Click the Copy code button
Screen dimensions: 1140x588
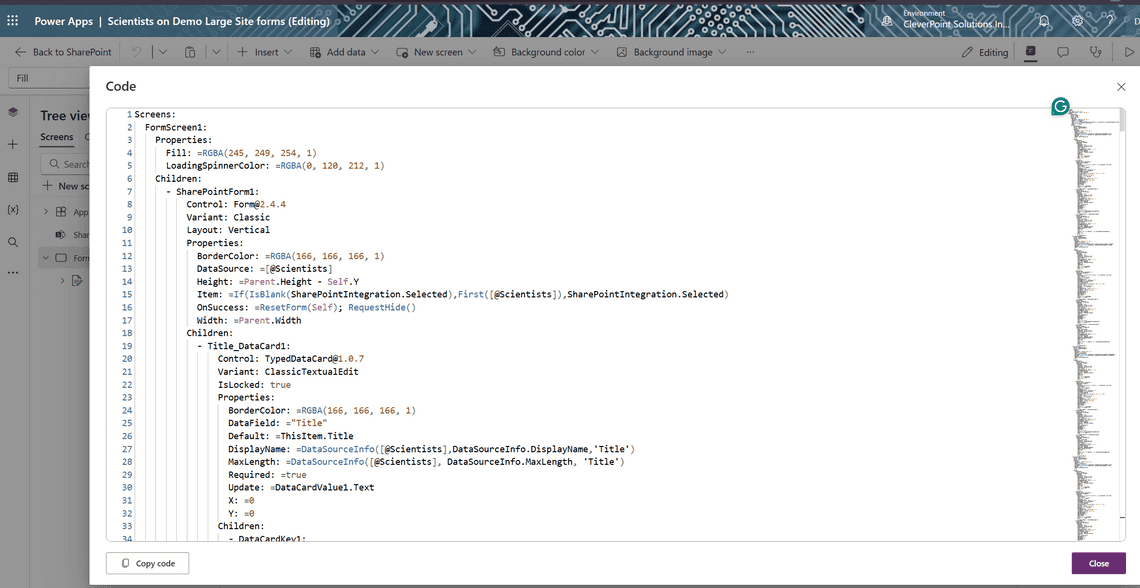[x=147, y=563]
